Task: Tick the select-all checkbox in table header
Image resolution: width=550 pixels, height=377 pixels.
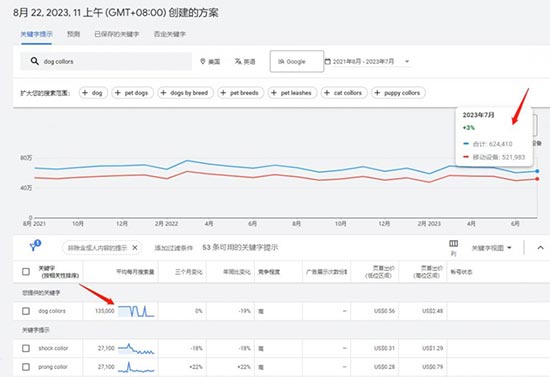Action: click(26, 271)
